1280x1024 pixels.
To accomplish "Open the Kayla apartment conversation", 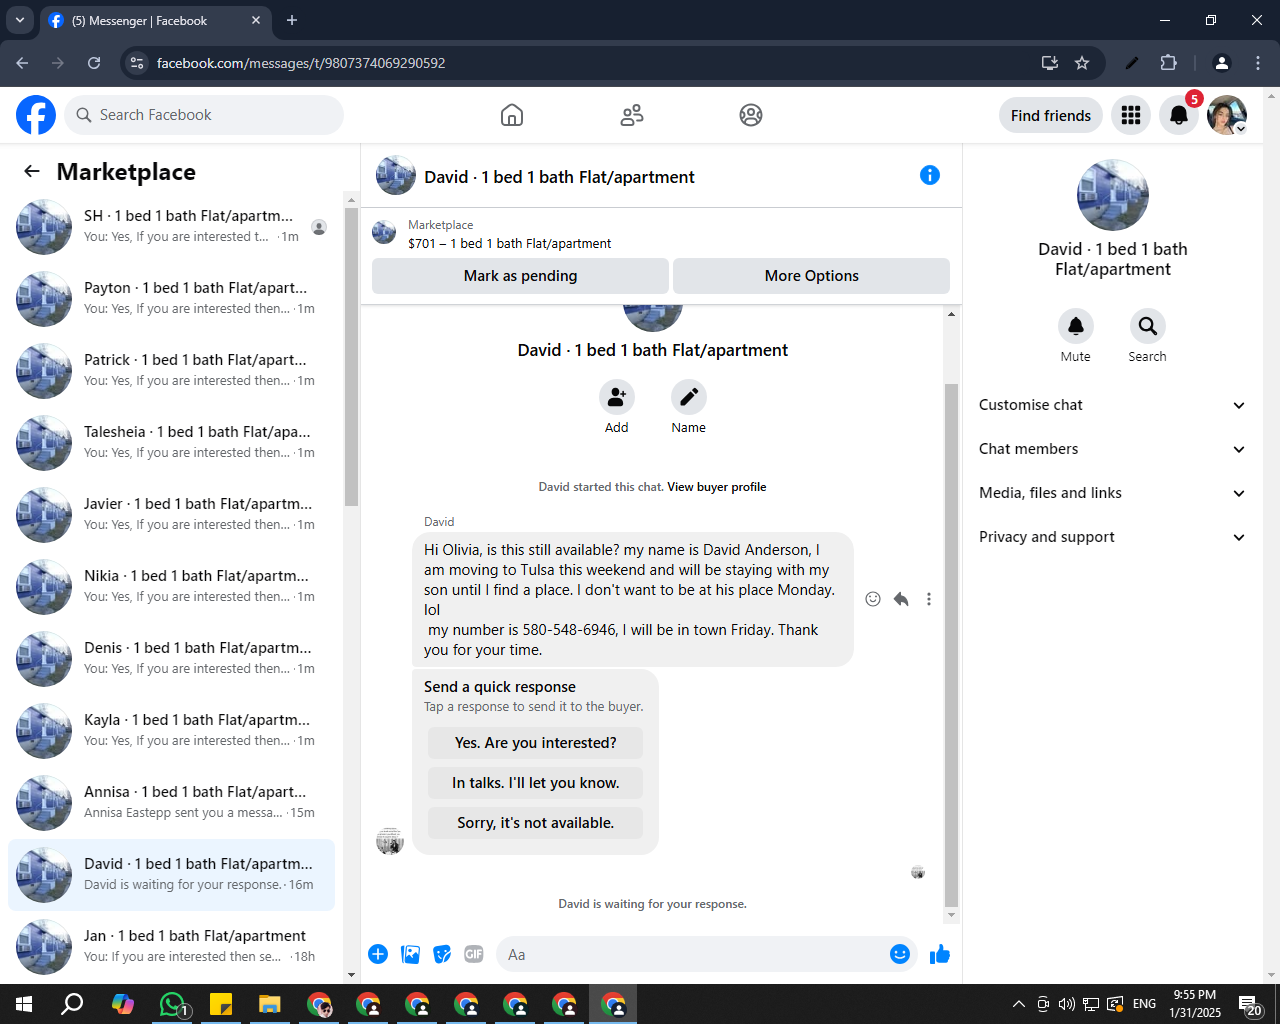I will (x=172, y=731).
